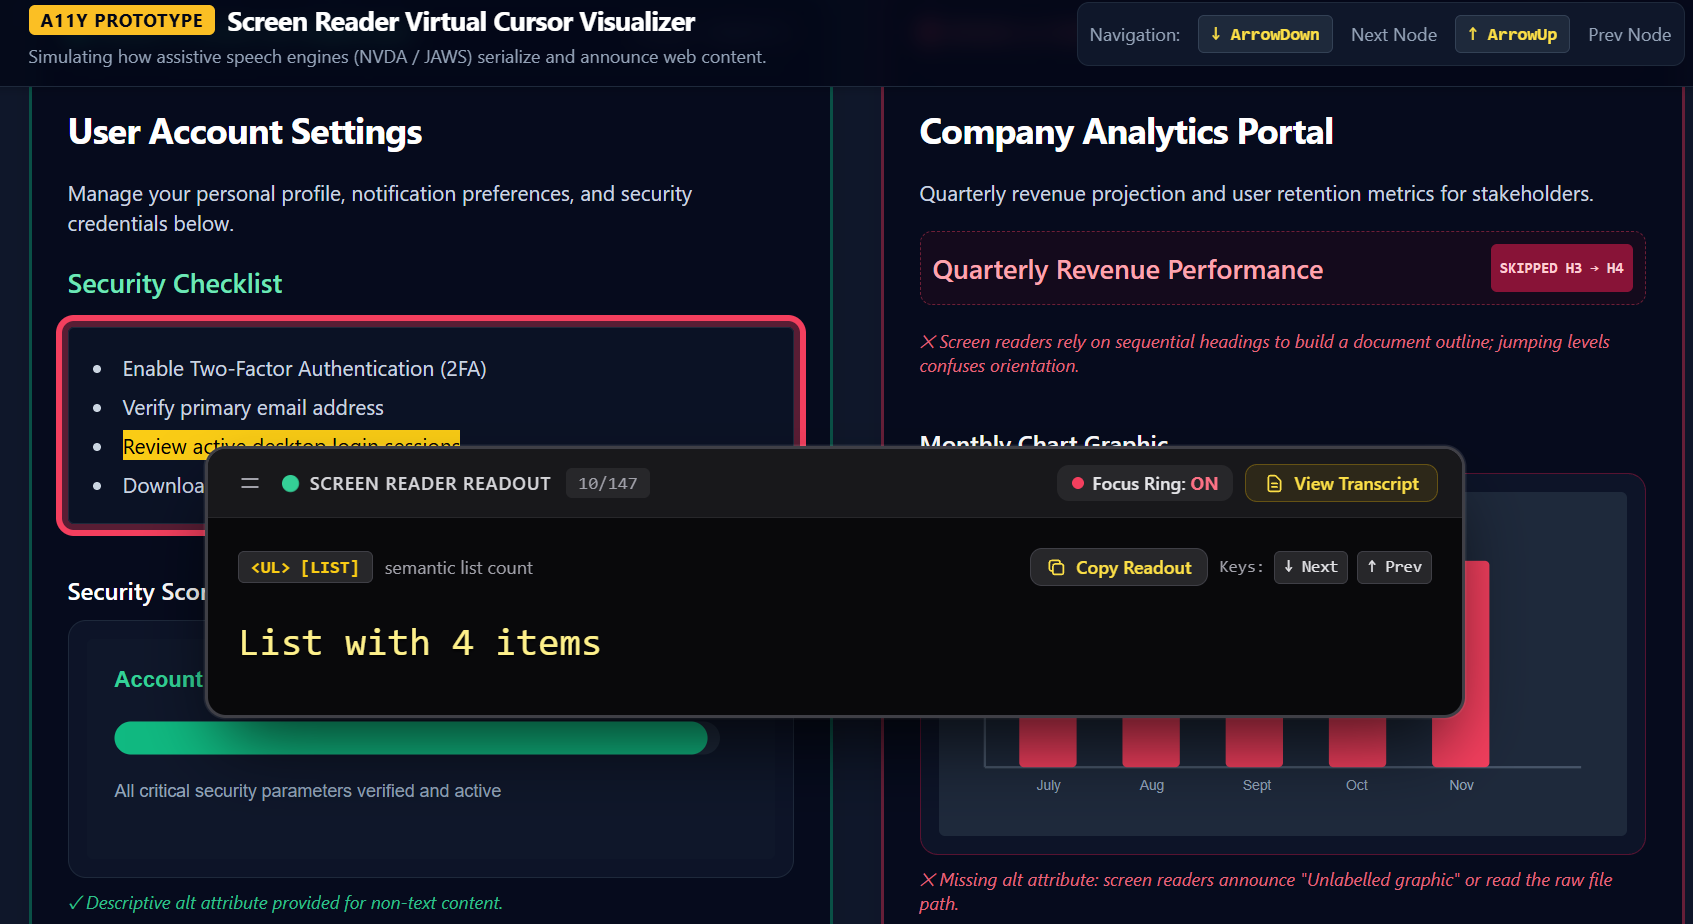This screenshot has height=924, width=1693.
Task: Click the A11Y PROTOTYPE badge
Action: (122, 20)
